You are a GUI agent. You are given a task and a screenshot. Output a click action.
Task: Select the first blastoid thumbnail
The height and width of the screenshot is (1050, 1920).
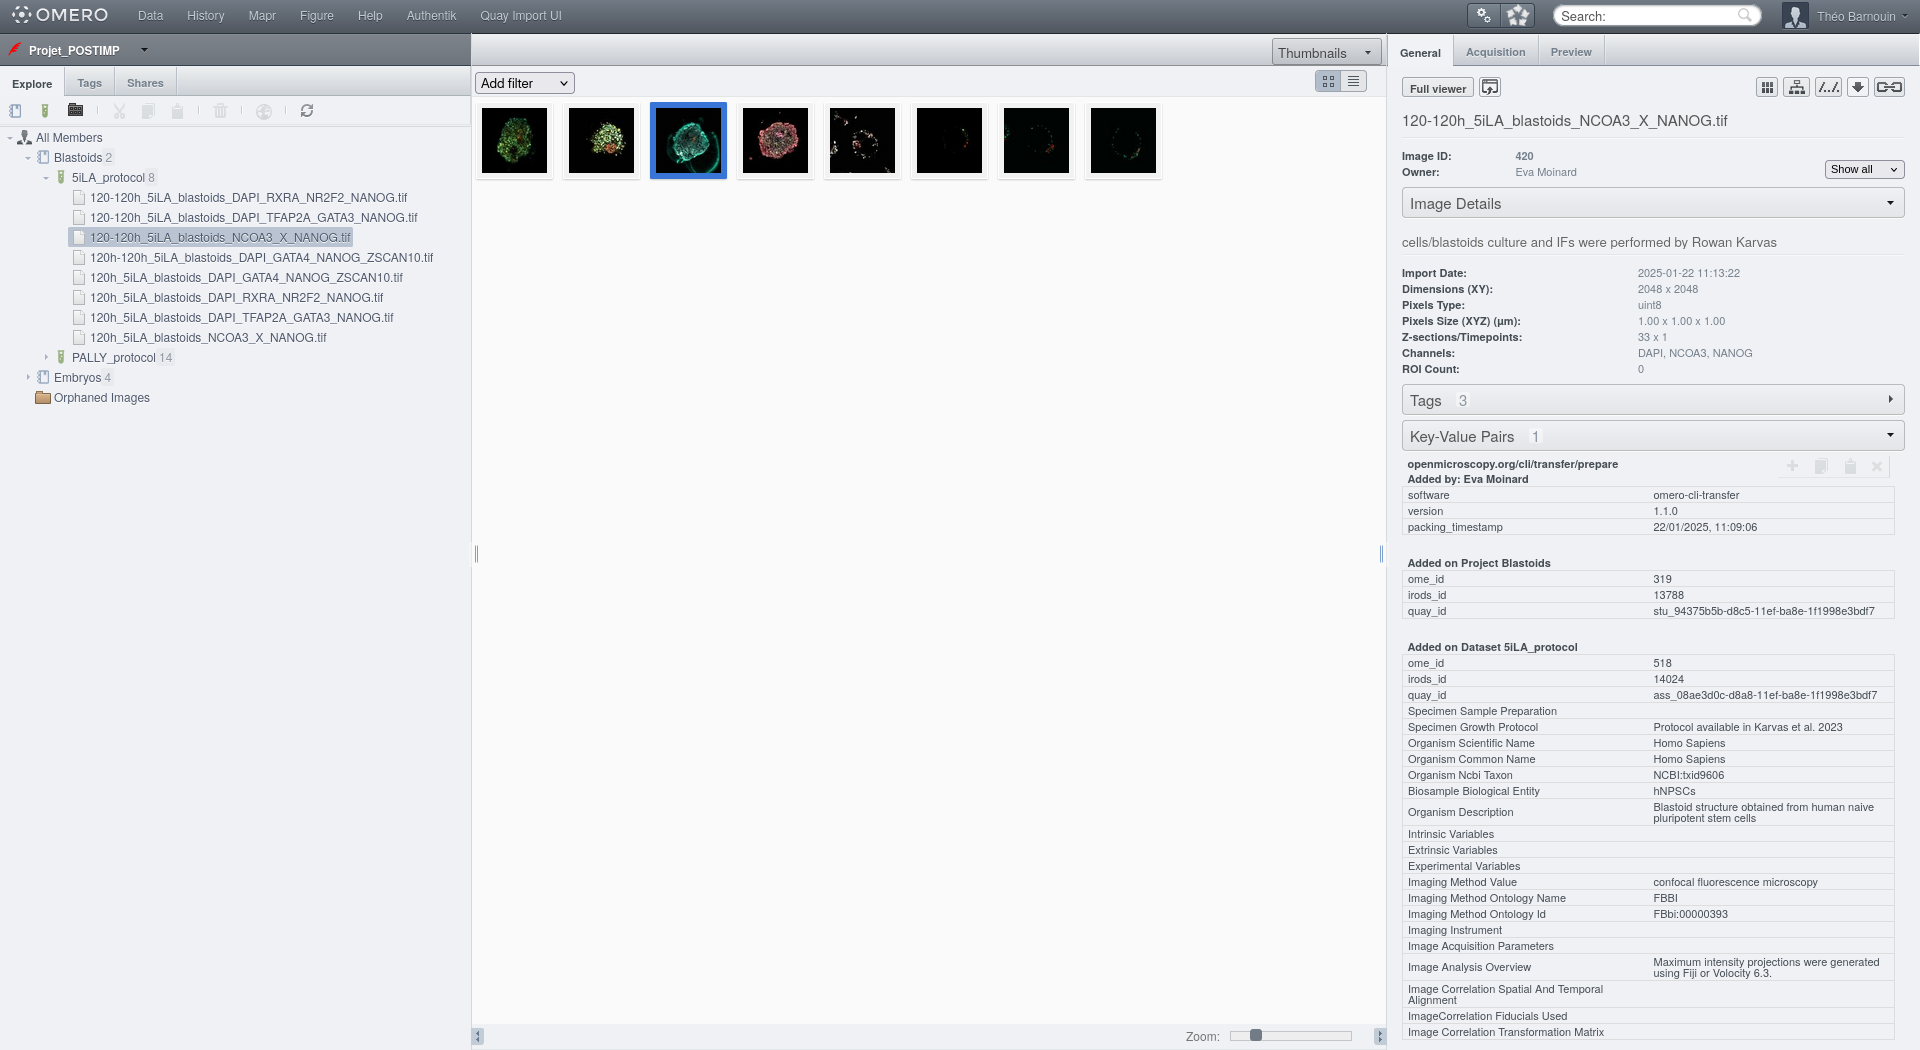click(x=514, y=141)
